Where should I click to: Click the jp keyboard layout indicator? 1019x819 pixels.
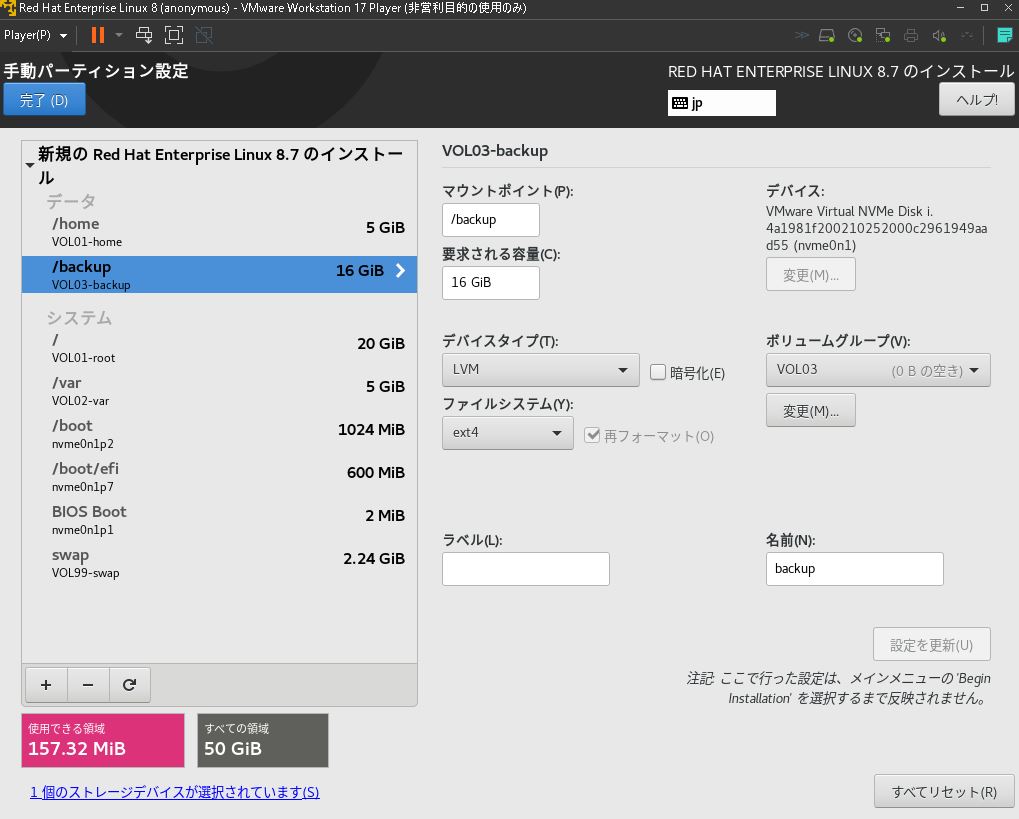click(721, 103)
